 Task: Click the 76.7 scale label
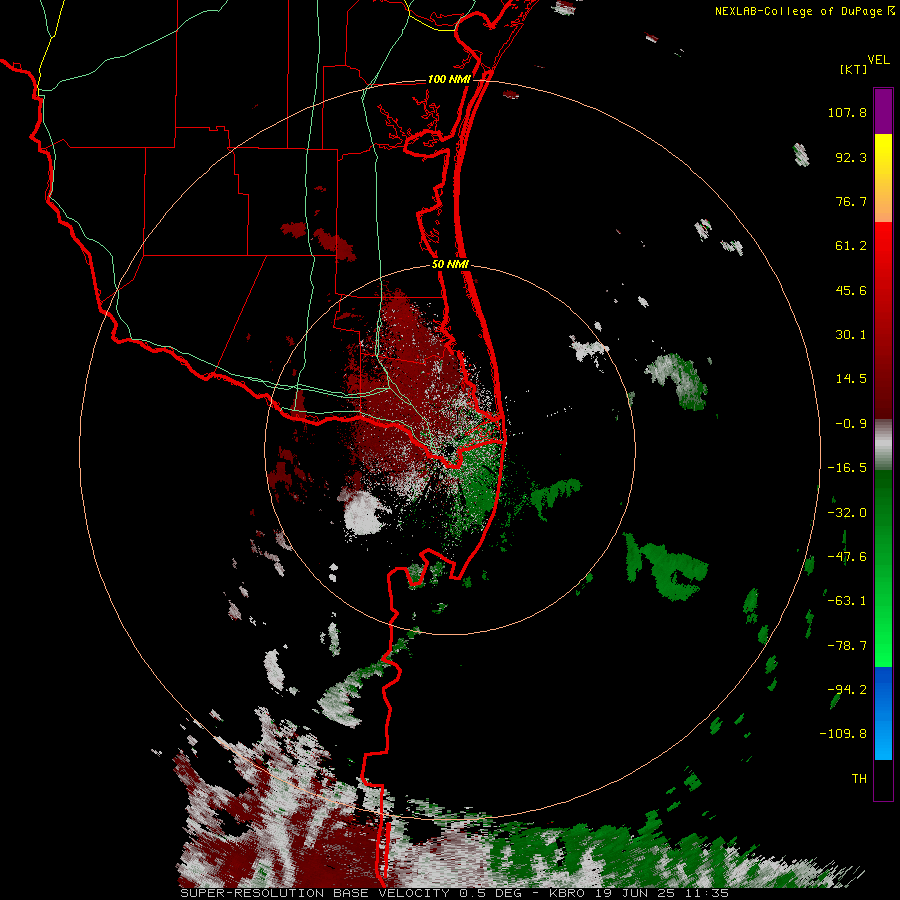[851, 201]
